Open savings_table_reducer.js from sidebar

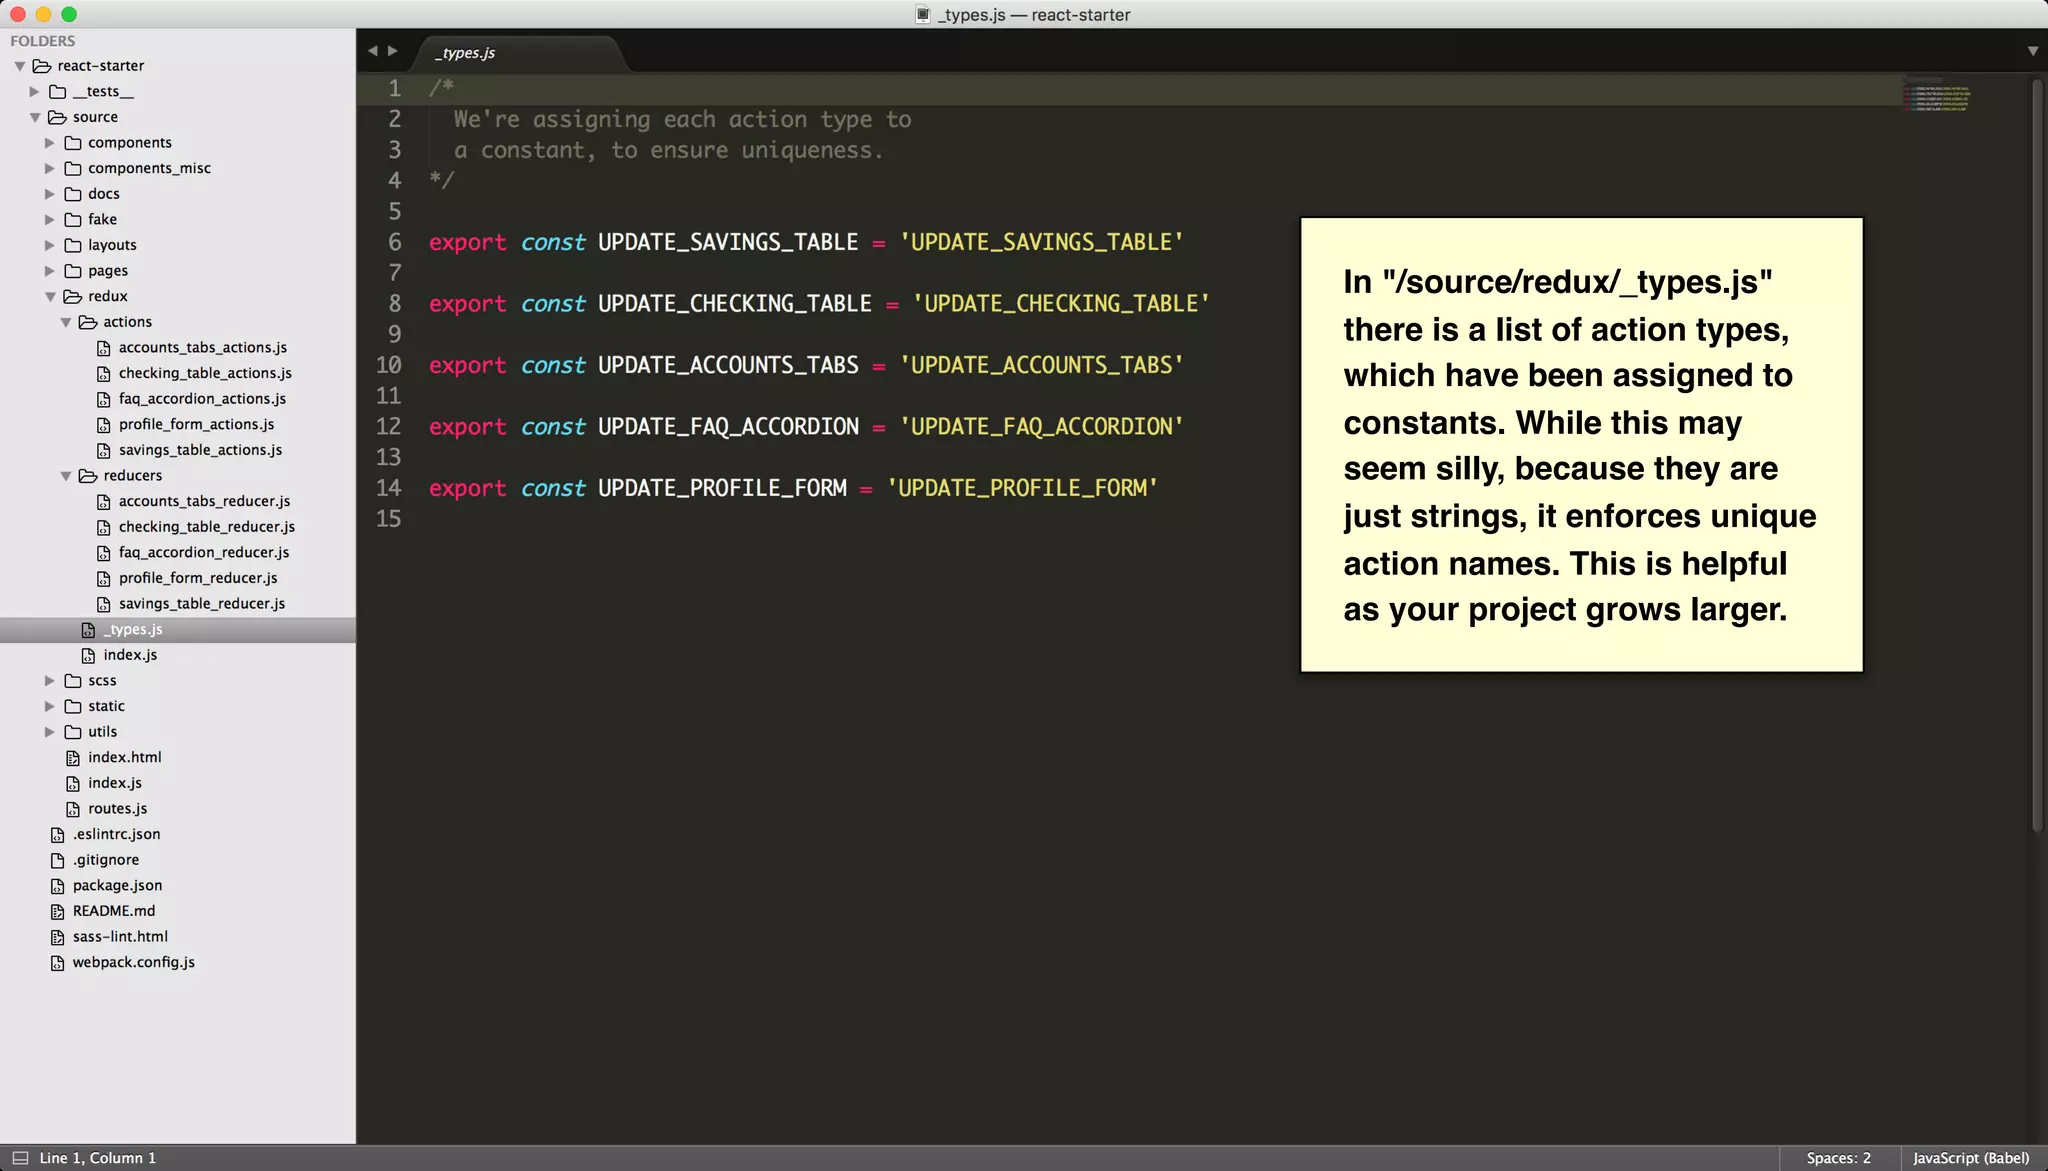point(202,604)
